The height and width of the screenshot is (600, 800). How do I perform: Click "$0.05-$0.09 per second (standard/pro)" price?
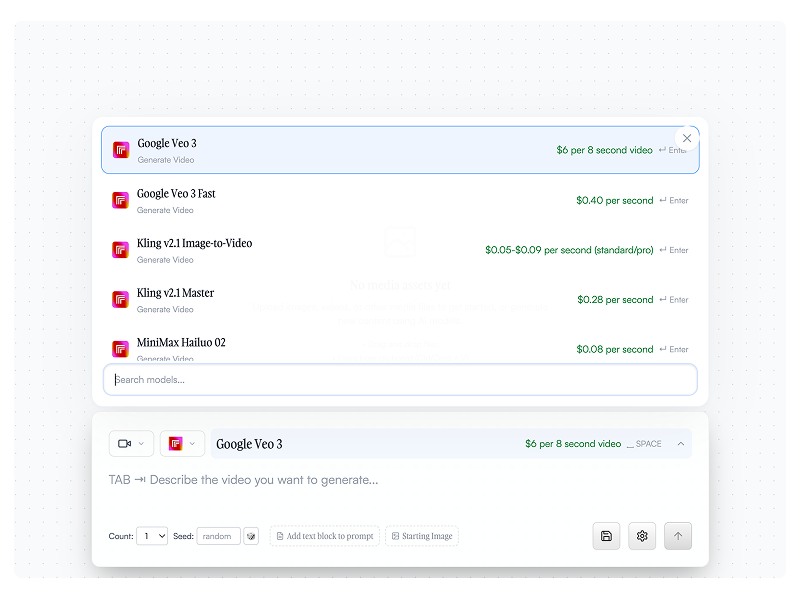[569, 250]
